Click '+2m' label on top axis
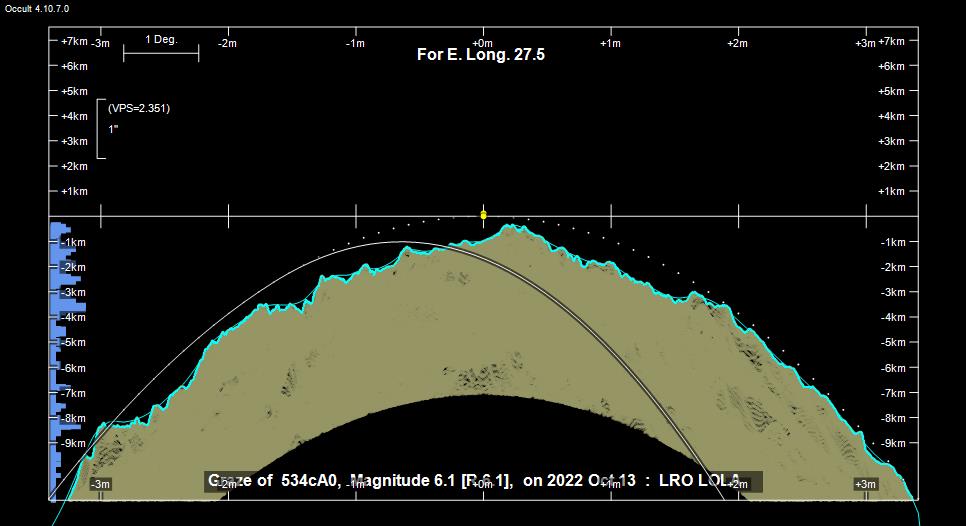Image resolution: width=966 pixels, height=526 pixels. [736, 43]
